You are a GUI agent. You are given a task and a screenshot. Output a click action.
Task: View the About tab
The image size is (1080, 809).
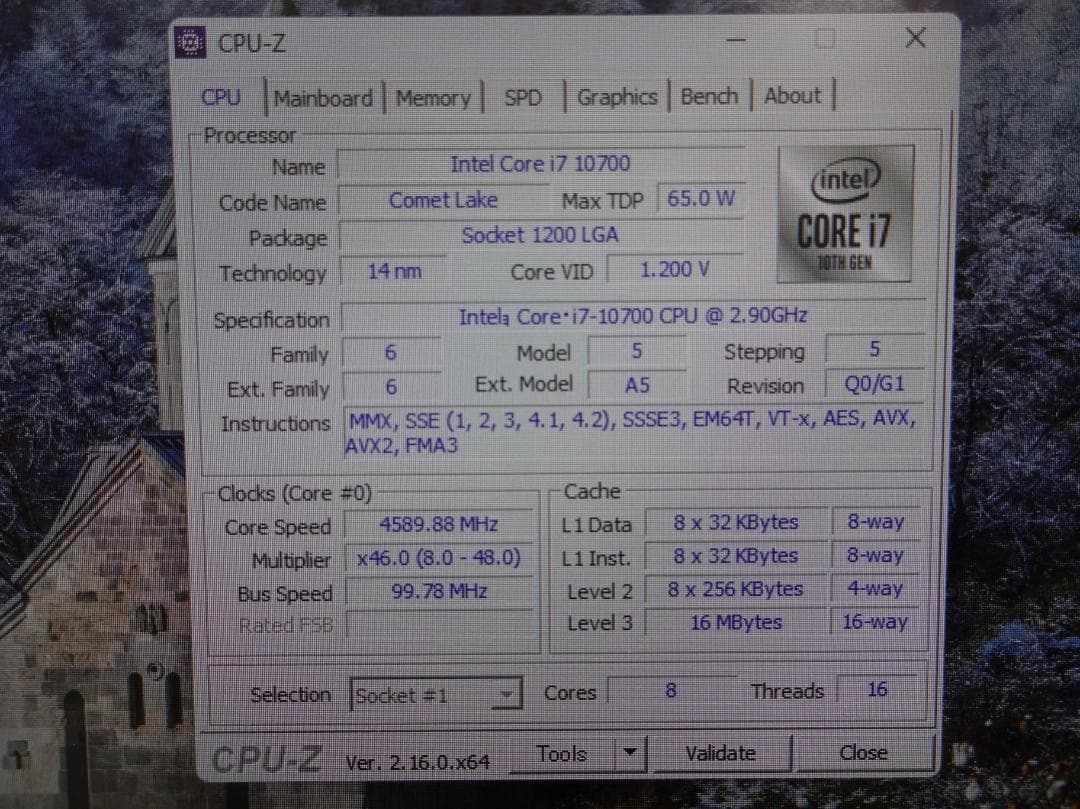tap(791, 95)
